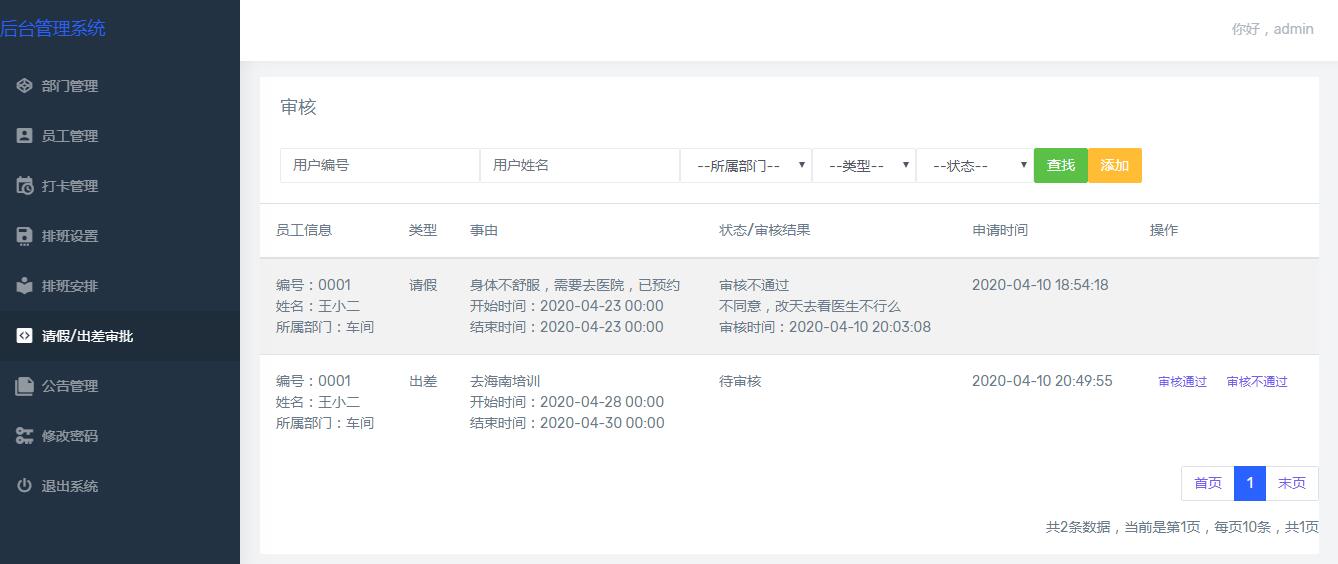The width and height of the screenshot is (1338, 564).
Task: Go to 打卡管理 in the sidebar
Action: tap(120, 186)
